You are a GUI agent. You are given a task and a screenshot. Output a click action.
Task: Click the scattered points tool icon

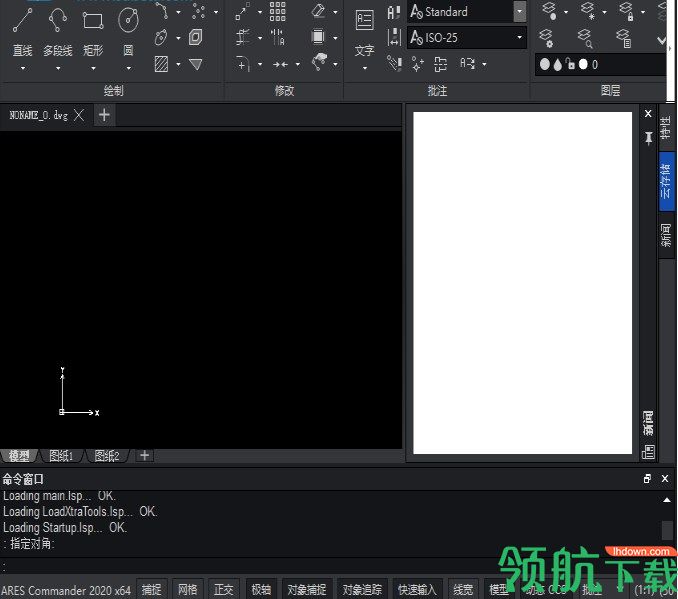coord(198,11)
